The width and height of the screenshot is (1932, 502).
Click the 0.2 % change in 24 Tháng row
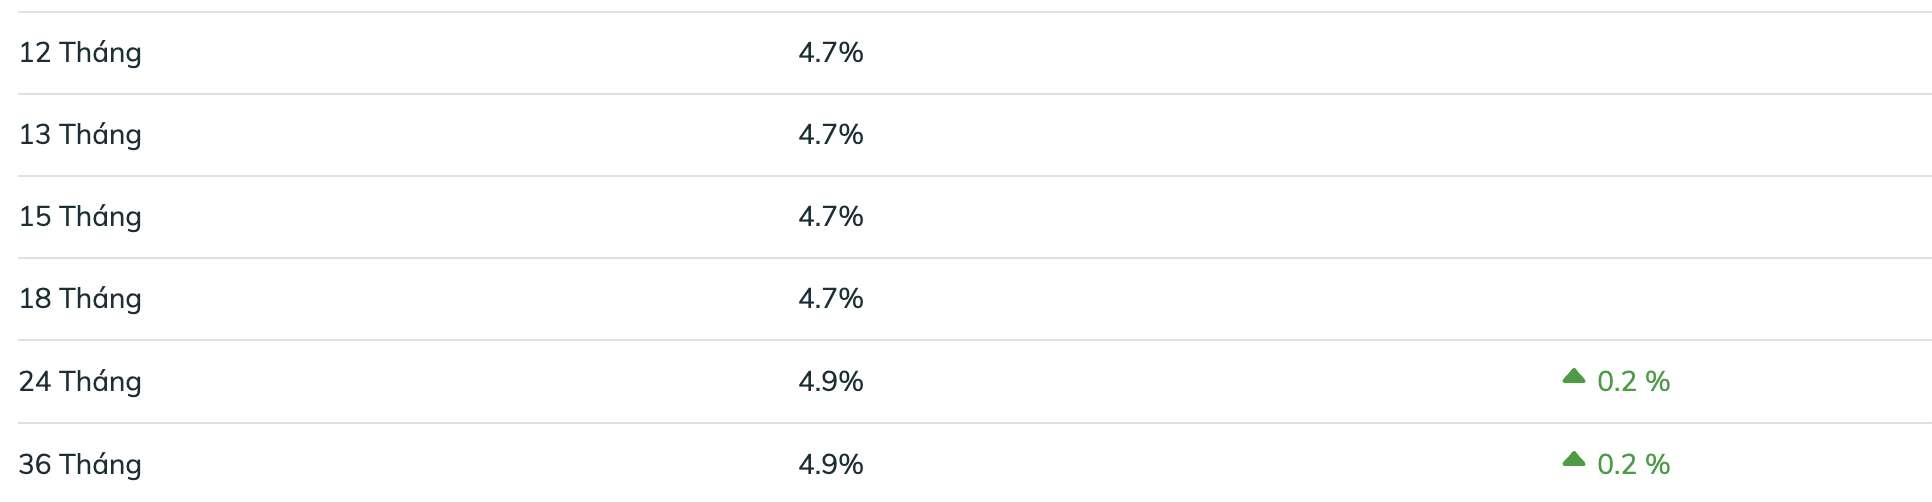pyautogui.click(x=1634, y=381)
